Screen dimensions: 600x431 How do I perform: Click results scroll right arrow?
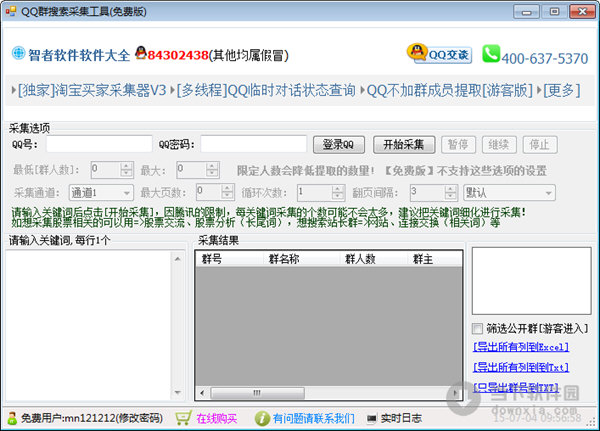coord(455,393)
